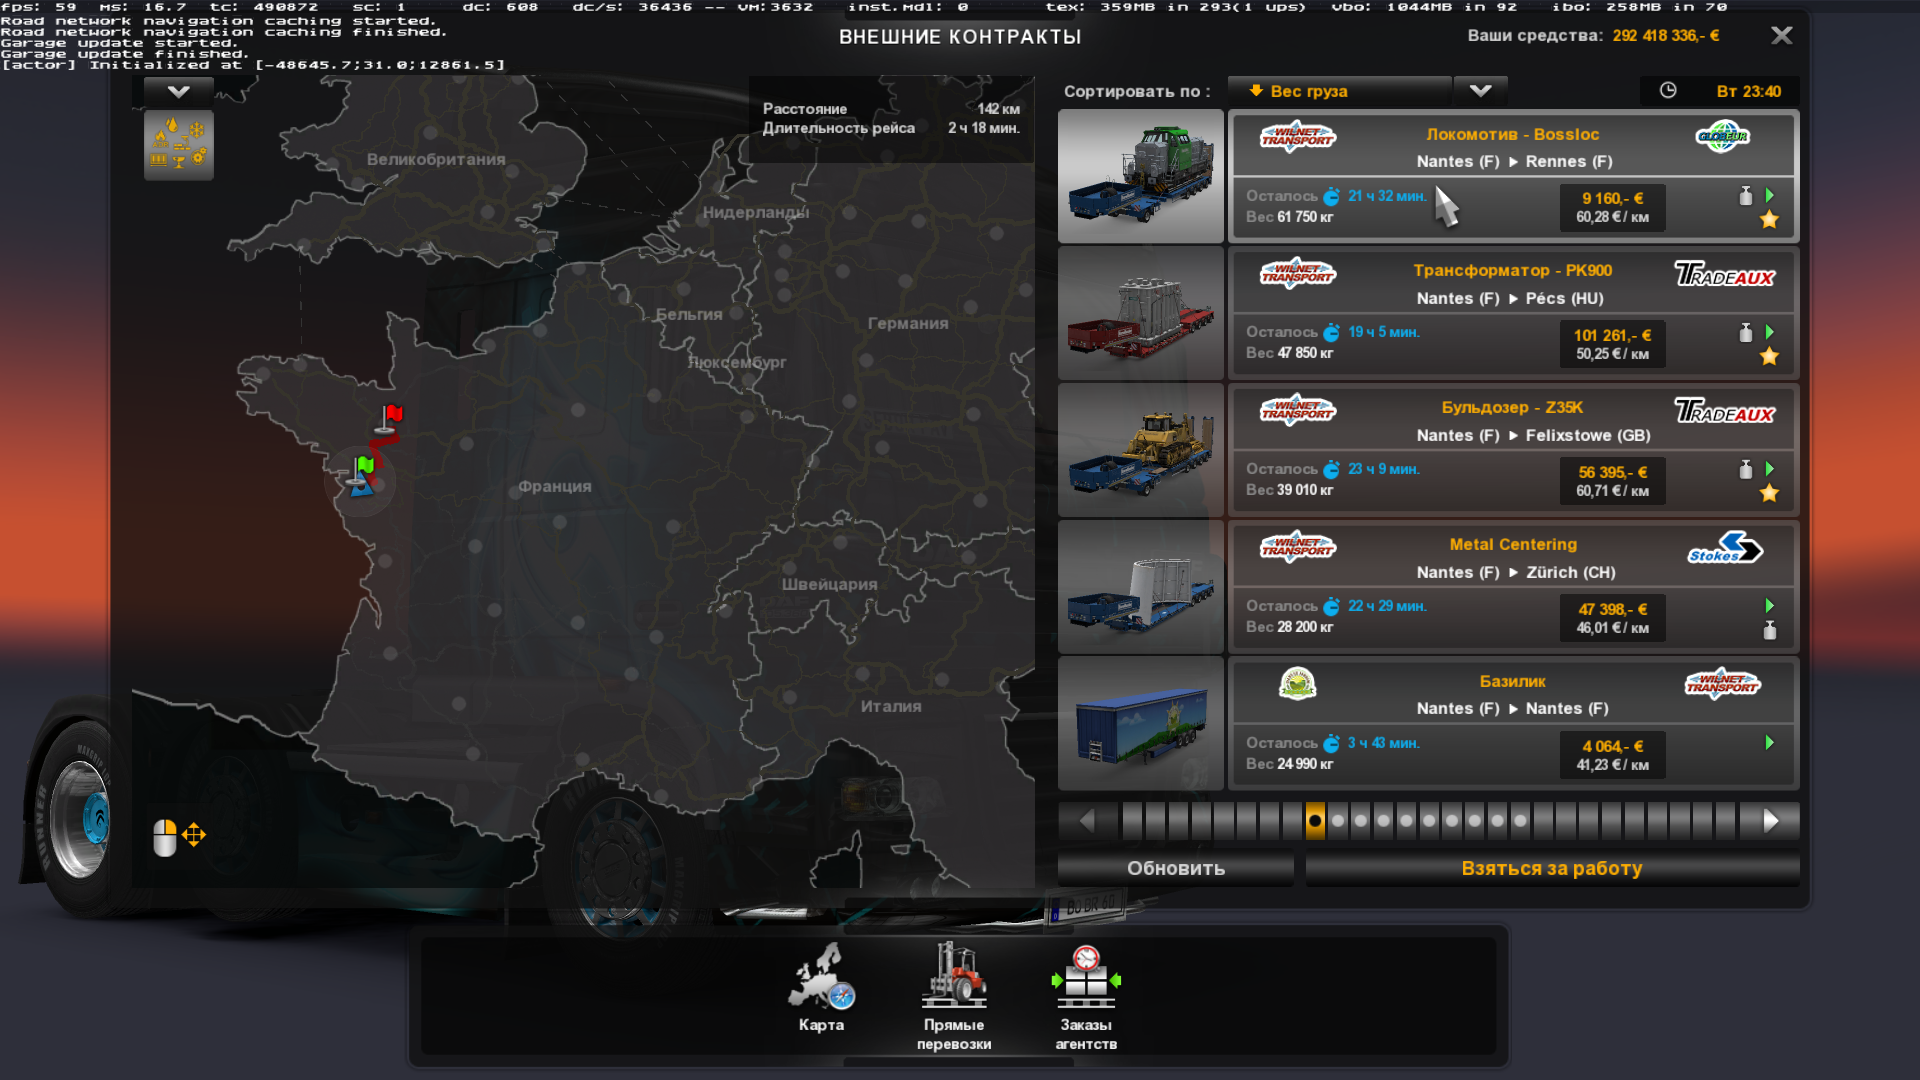This screenshot has width=1920, height=1080.
Task: Click the locomotive trailer thumbnail
Action: [1141, 176]
